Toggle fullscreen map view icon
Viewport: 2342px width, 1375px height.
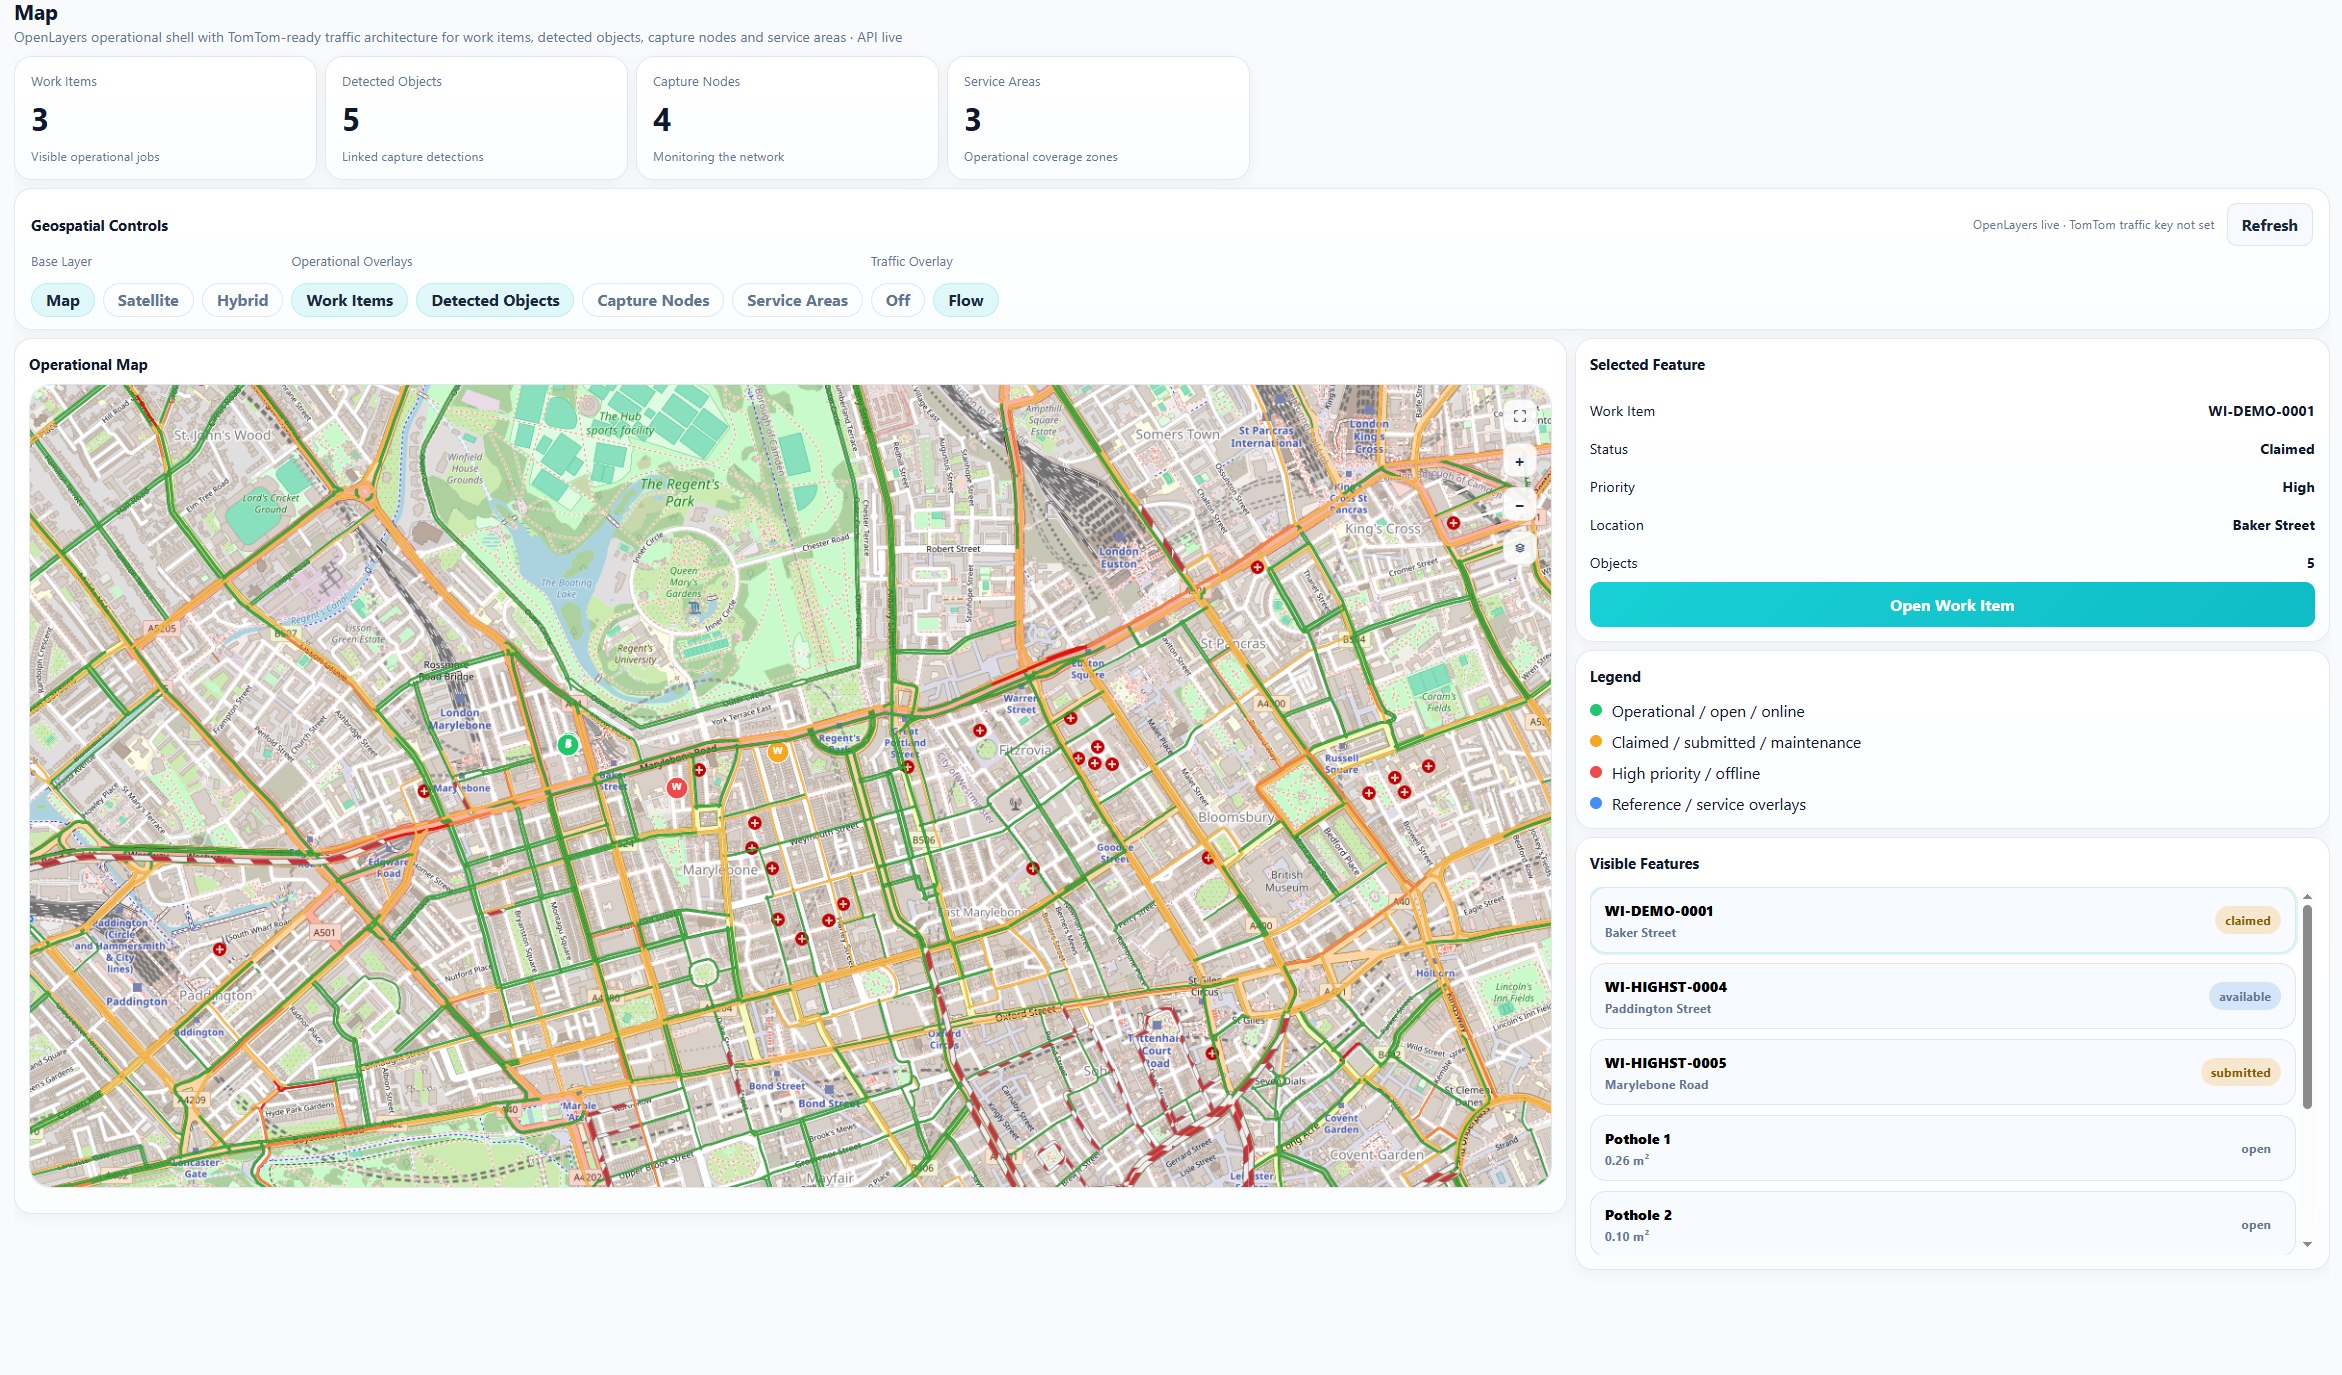point(1519,416)
